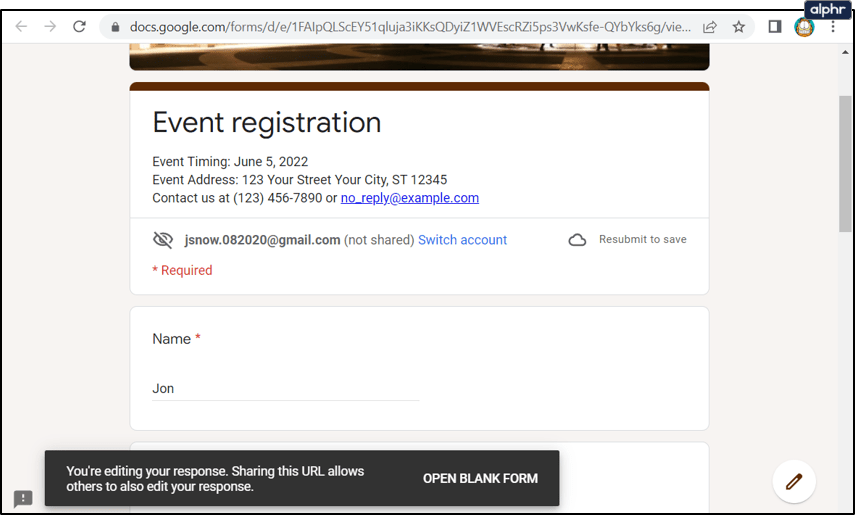
Task: Click the red Required note
Action: 182,271
